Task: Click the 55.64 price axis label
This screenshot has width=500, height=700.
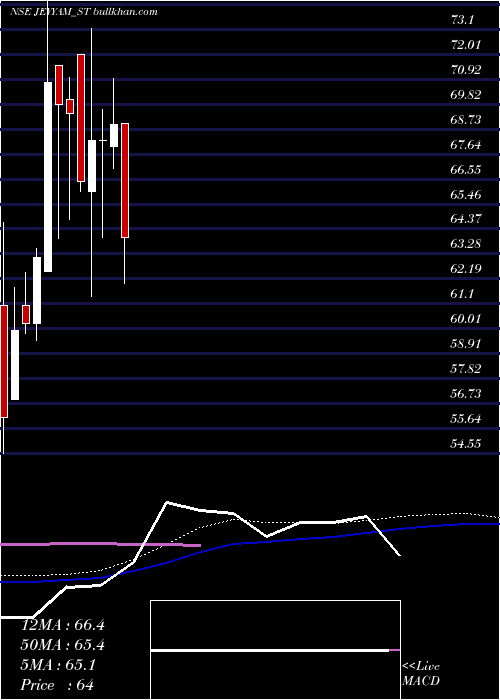Action: click(x=466, y=419)
